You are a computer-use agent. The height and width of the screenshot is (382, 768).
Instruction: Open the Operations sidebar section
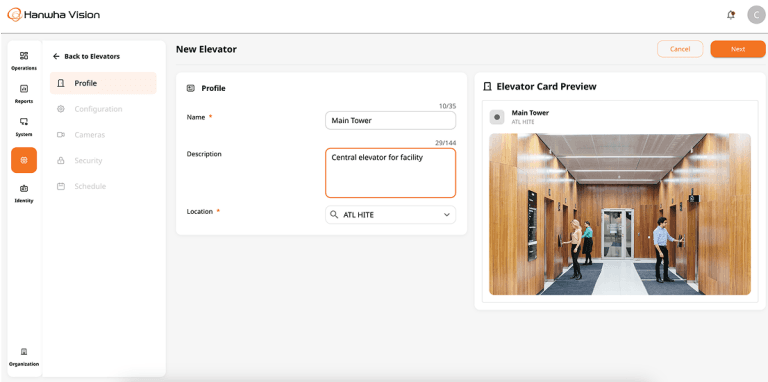[24, 61]
